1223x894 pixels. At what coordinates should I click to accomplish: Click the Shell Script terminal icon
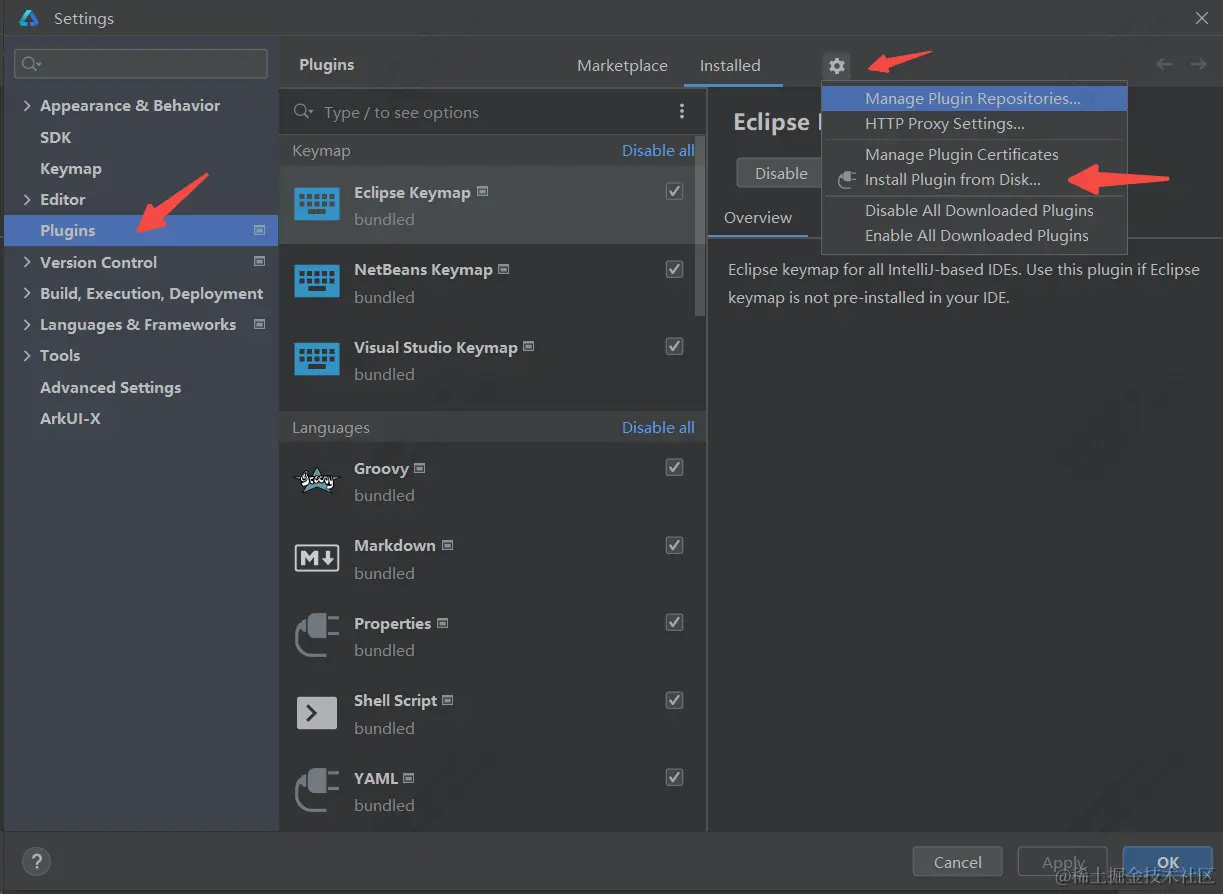pos(317,713)
